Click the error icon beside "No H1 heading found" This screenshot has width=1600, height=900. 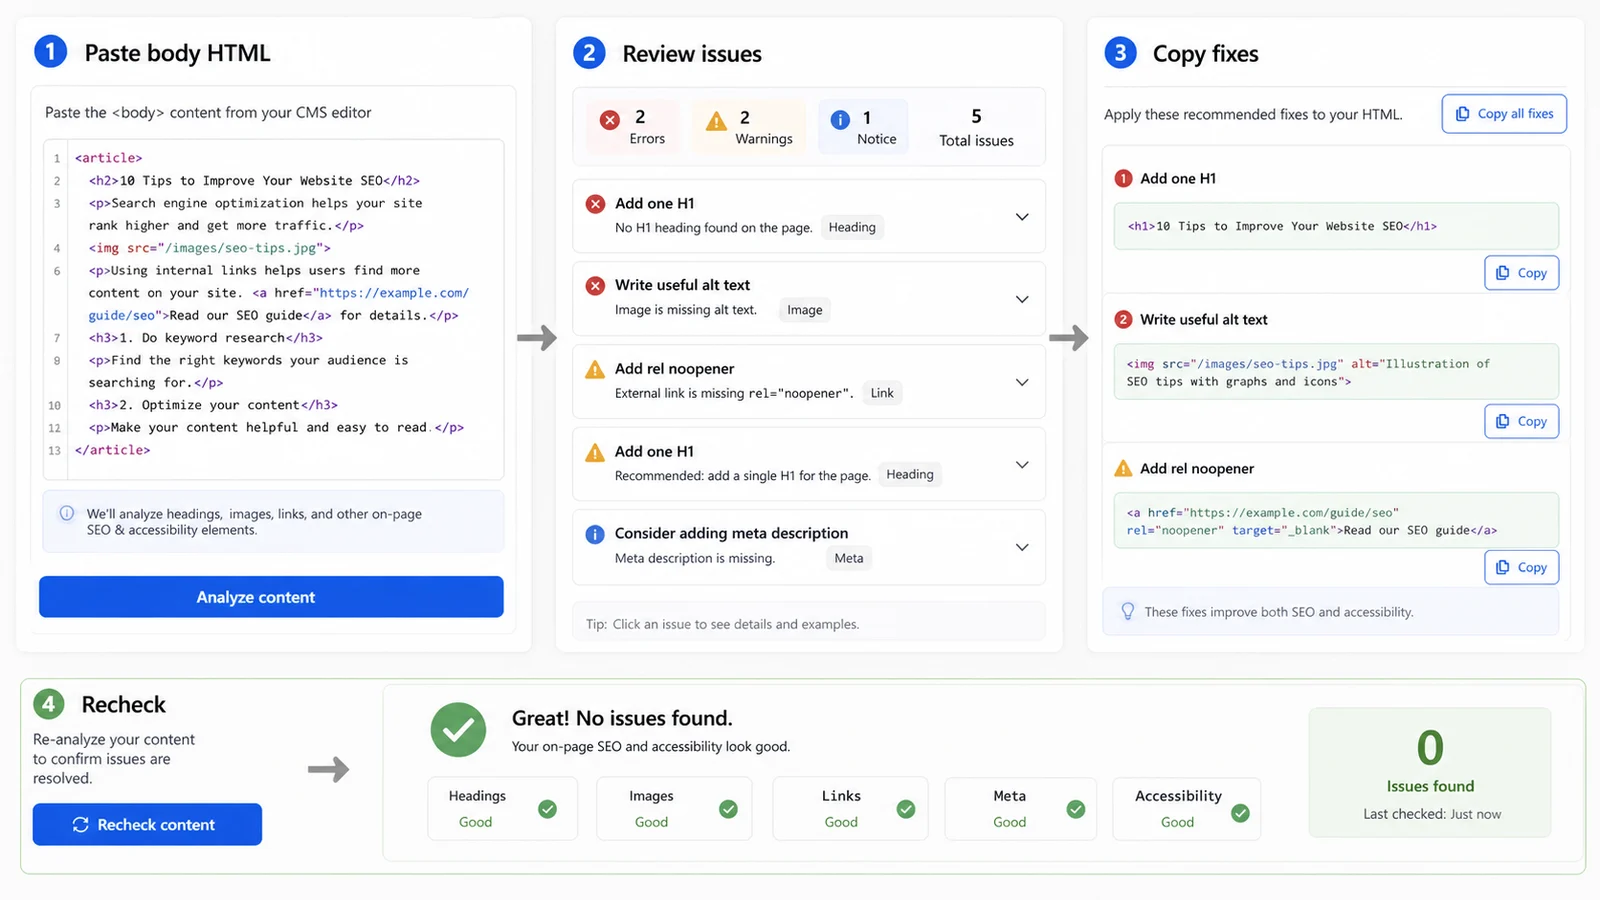[x=595, y=204]
